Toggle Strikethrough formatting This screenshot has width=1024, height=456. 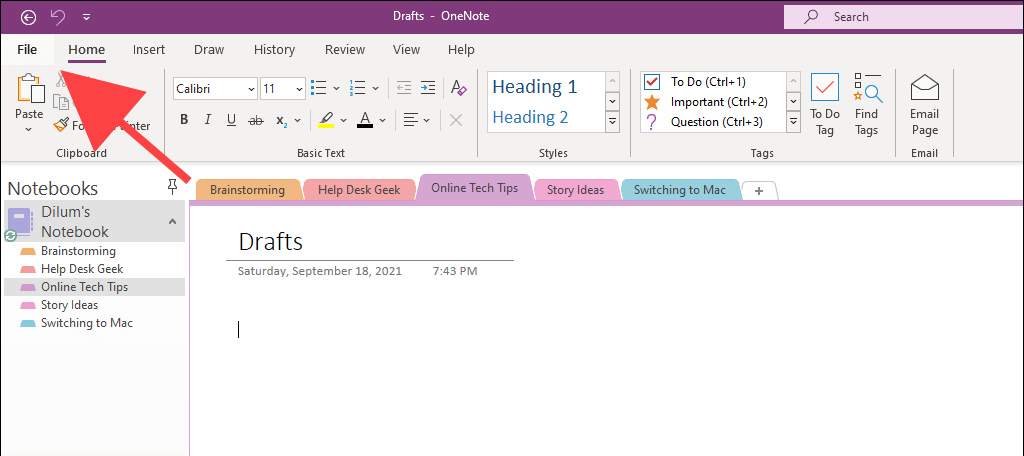(x=256, y=120)
